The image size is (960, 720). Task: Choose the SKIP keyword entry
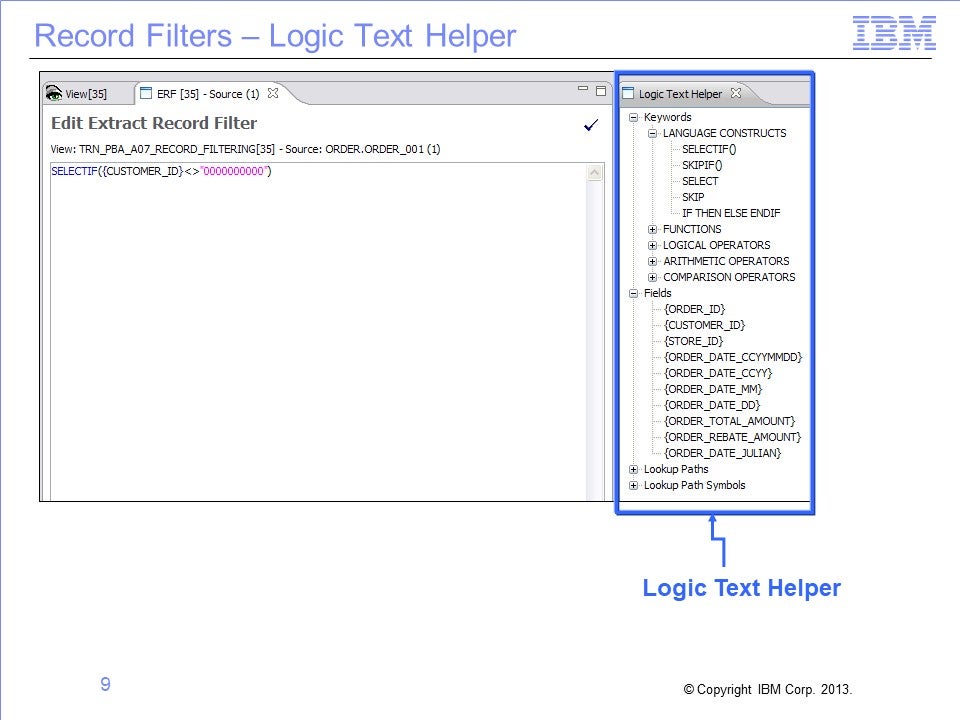pyautogui.click(x=693, y=197)
